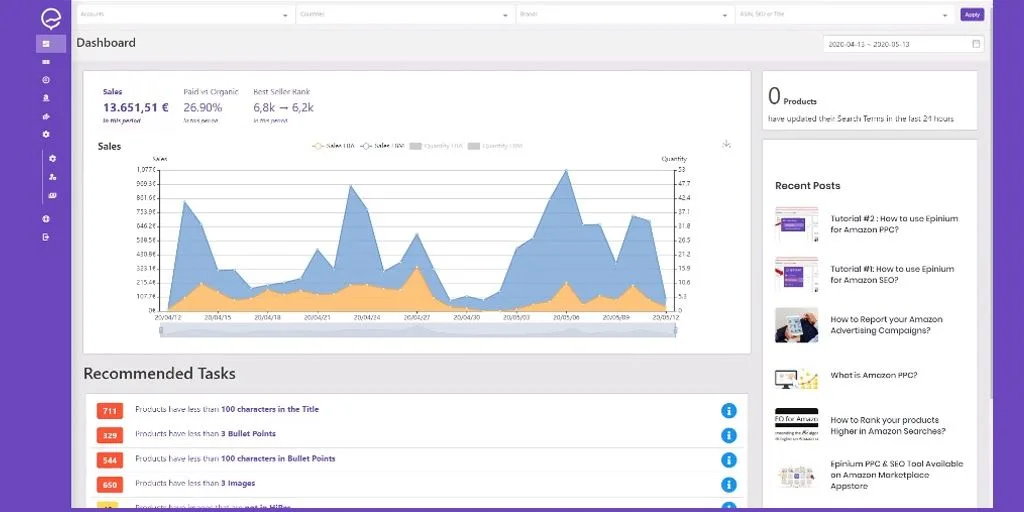Open the Brand filter dropdown
Image resolution: width=1024 pixels, height=512 pixels.
(x=624, y=14)
